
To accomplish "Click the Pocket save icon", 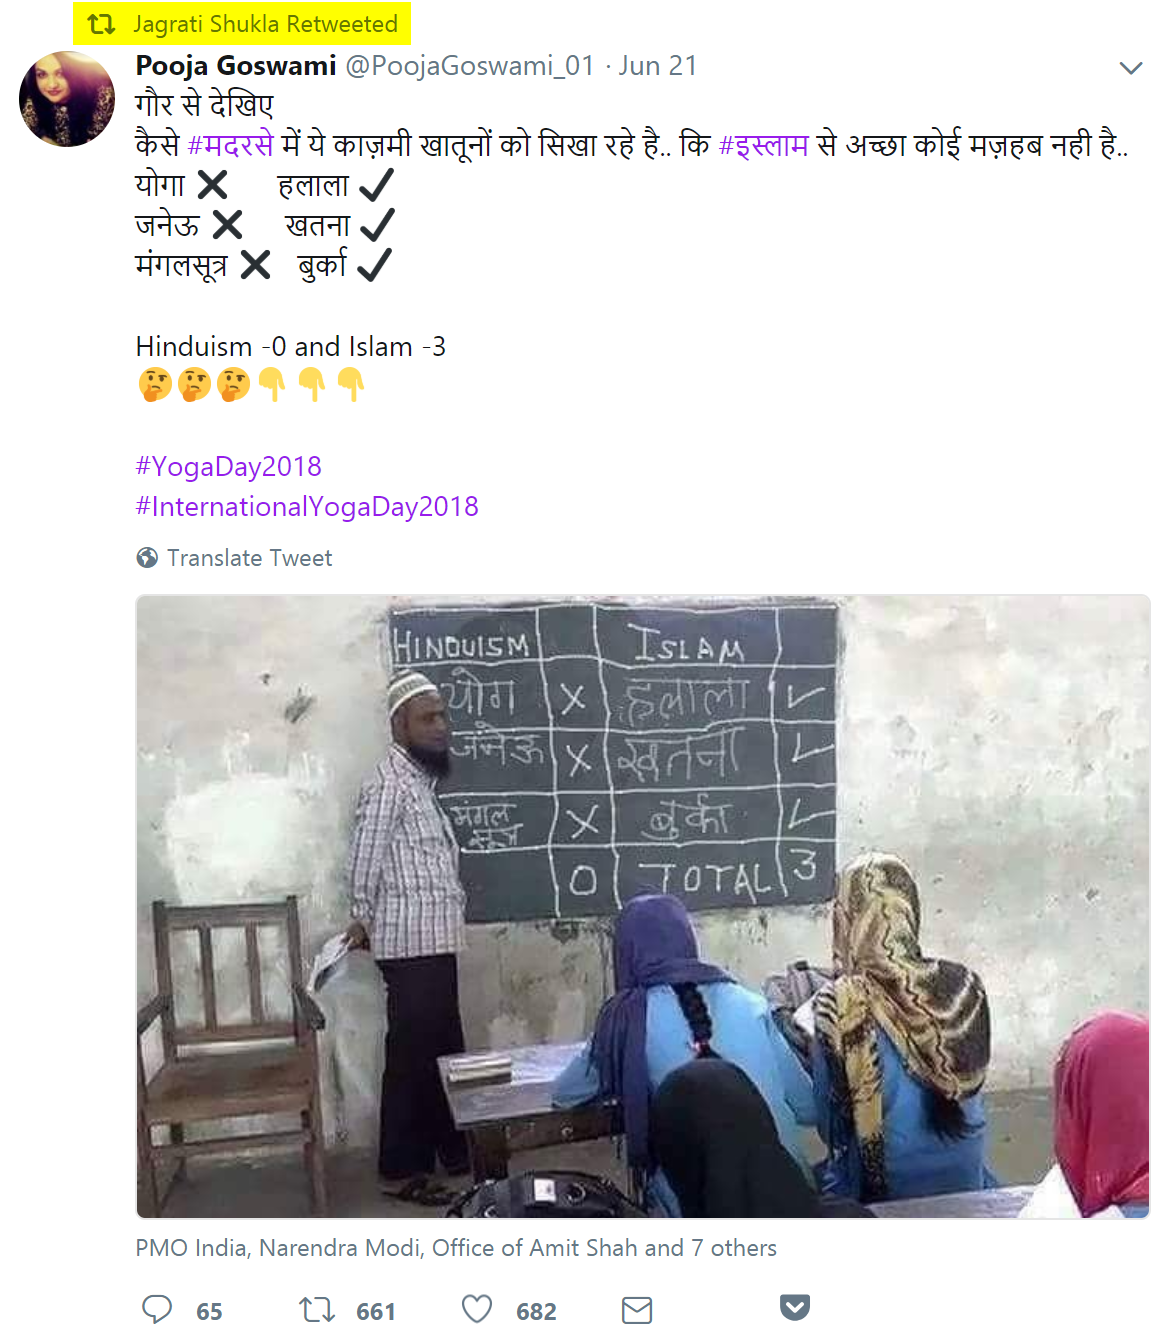I will tap(795, 1307).
